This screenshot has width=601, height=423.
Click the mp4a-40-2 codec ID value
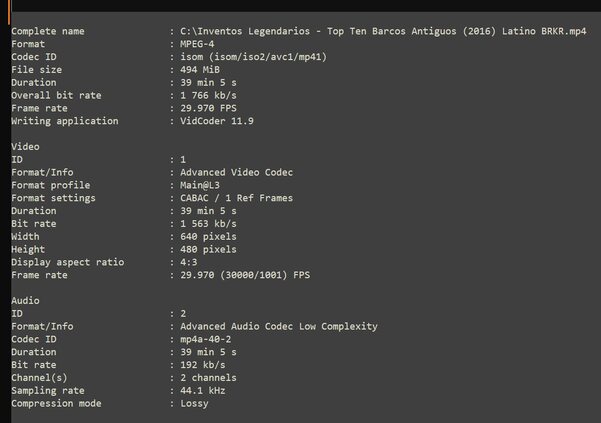tap(206, 339)
